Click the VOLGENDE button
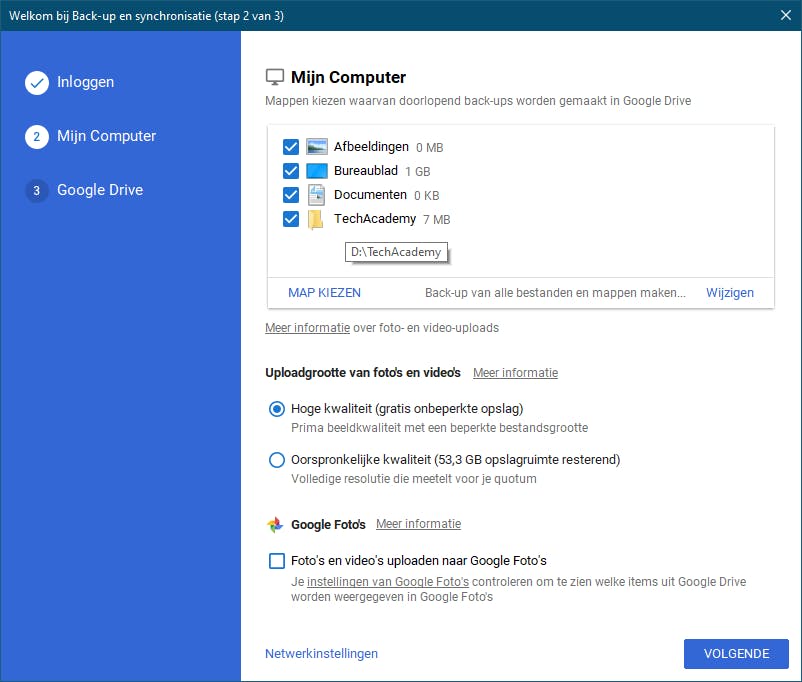 tap(737, 654)
